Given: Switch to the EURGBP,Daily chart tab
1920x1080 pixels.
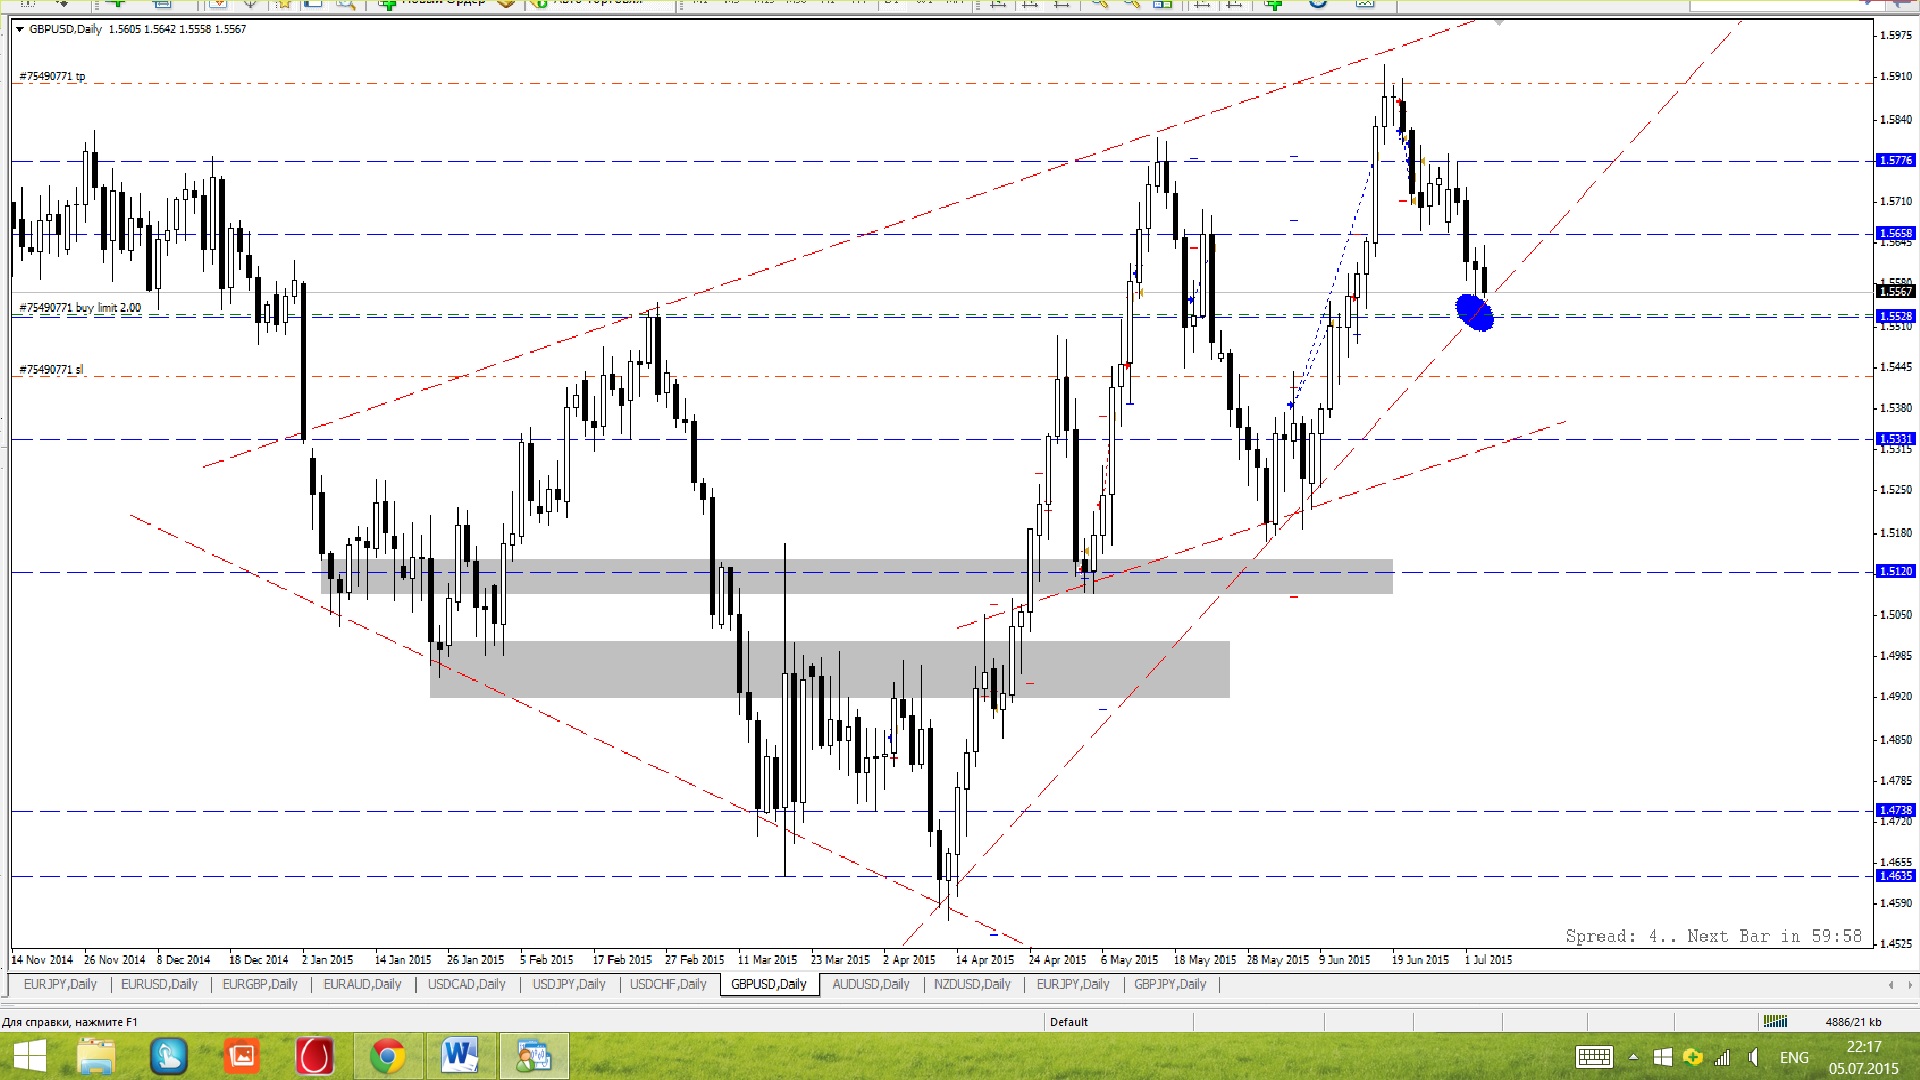Looking at the screenshot, I should pyautogui.click(x=260, y=984).
